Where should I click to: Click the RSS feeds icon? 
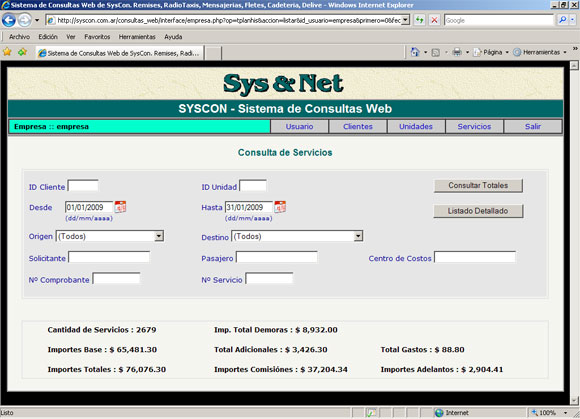pyautogui.click(x=436, y=53)
